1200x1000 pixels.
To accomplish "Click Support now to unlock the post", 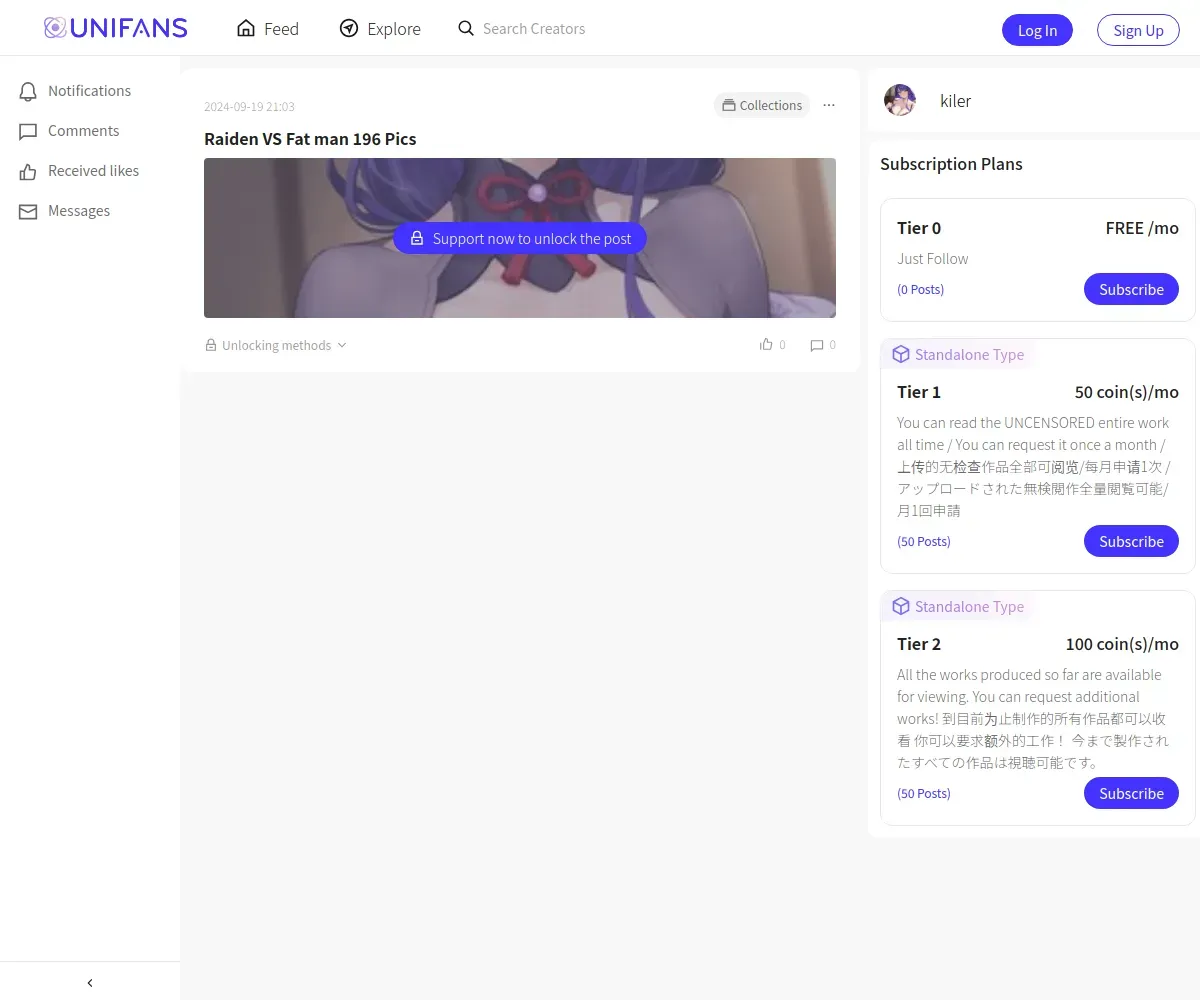I will coord(520,238).
